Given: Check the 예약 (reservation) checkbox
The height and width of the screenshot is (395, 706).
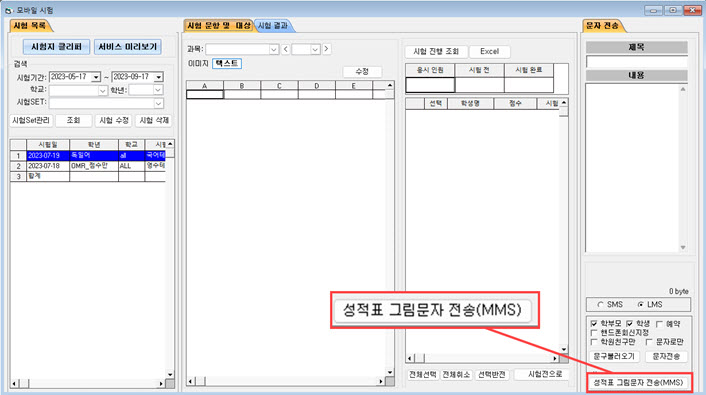Looking at the screenshot, I should click(660, 324).
